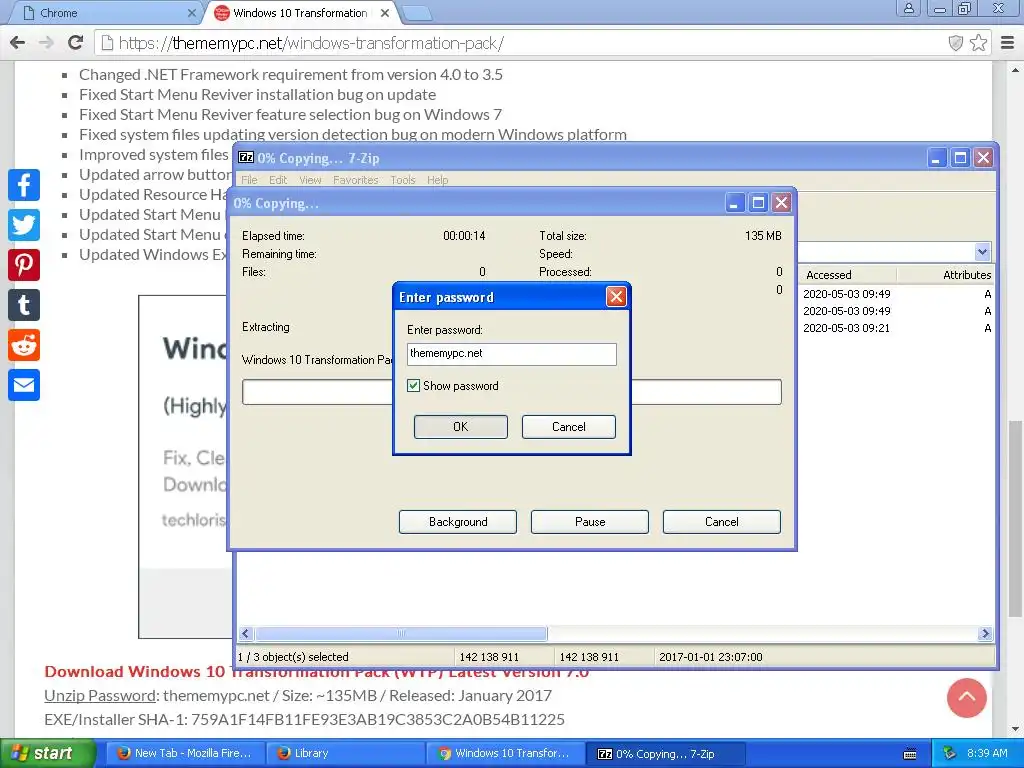Cancel the password dialog
This screenshot has height=768, width=1024.
(x=568, y=426)
